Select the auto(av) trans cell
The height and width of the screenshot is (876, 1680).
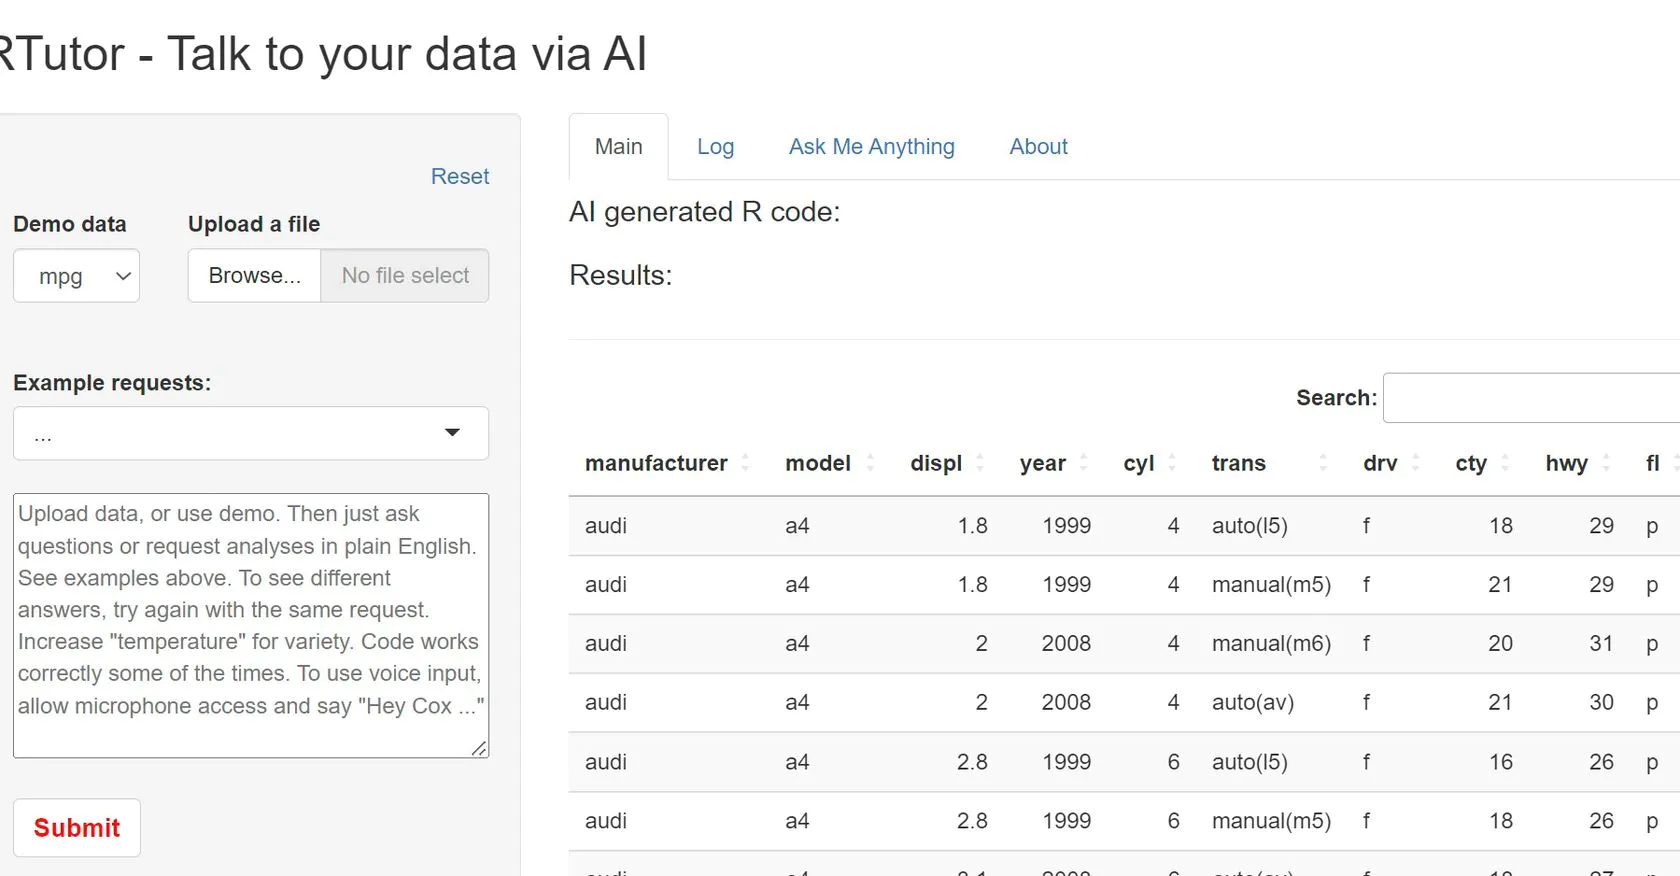(1253, 703)
